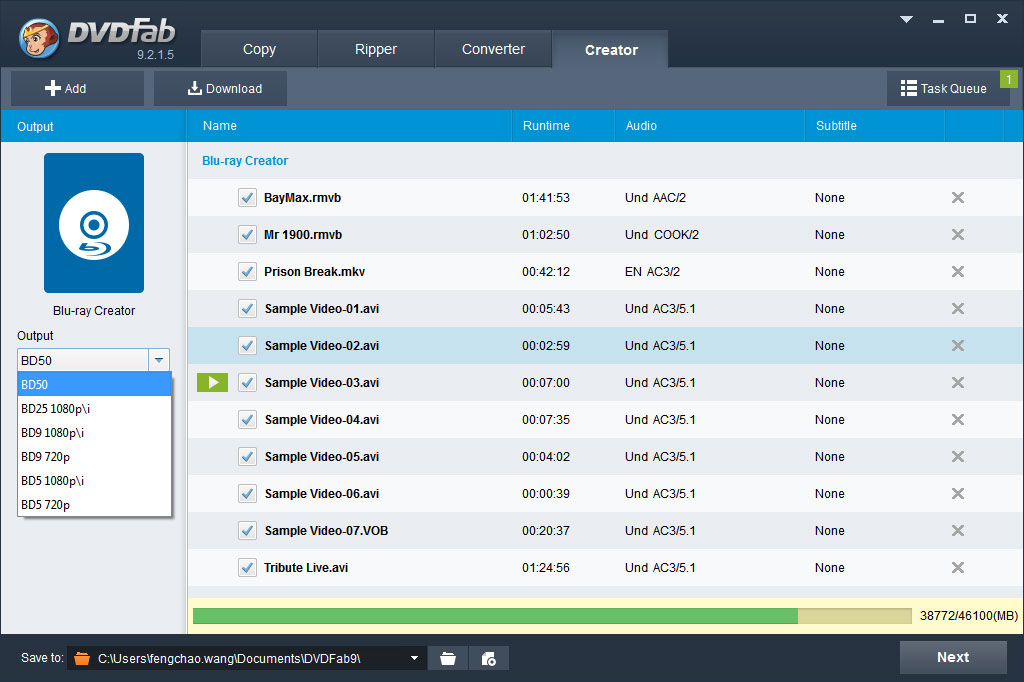Screen dimensions: 1024x682
Task: Deselect Sample Video-07.VOB checkbox
Action: (x=247, y=531)
